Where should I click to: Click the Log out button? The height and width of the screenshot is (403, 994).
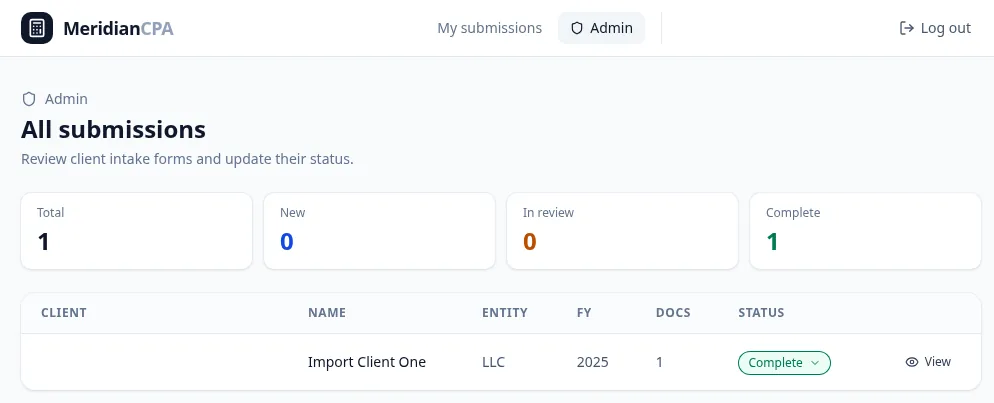(935, 28)
